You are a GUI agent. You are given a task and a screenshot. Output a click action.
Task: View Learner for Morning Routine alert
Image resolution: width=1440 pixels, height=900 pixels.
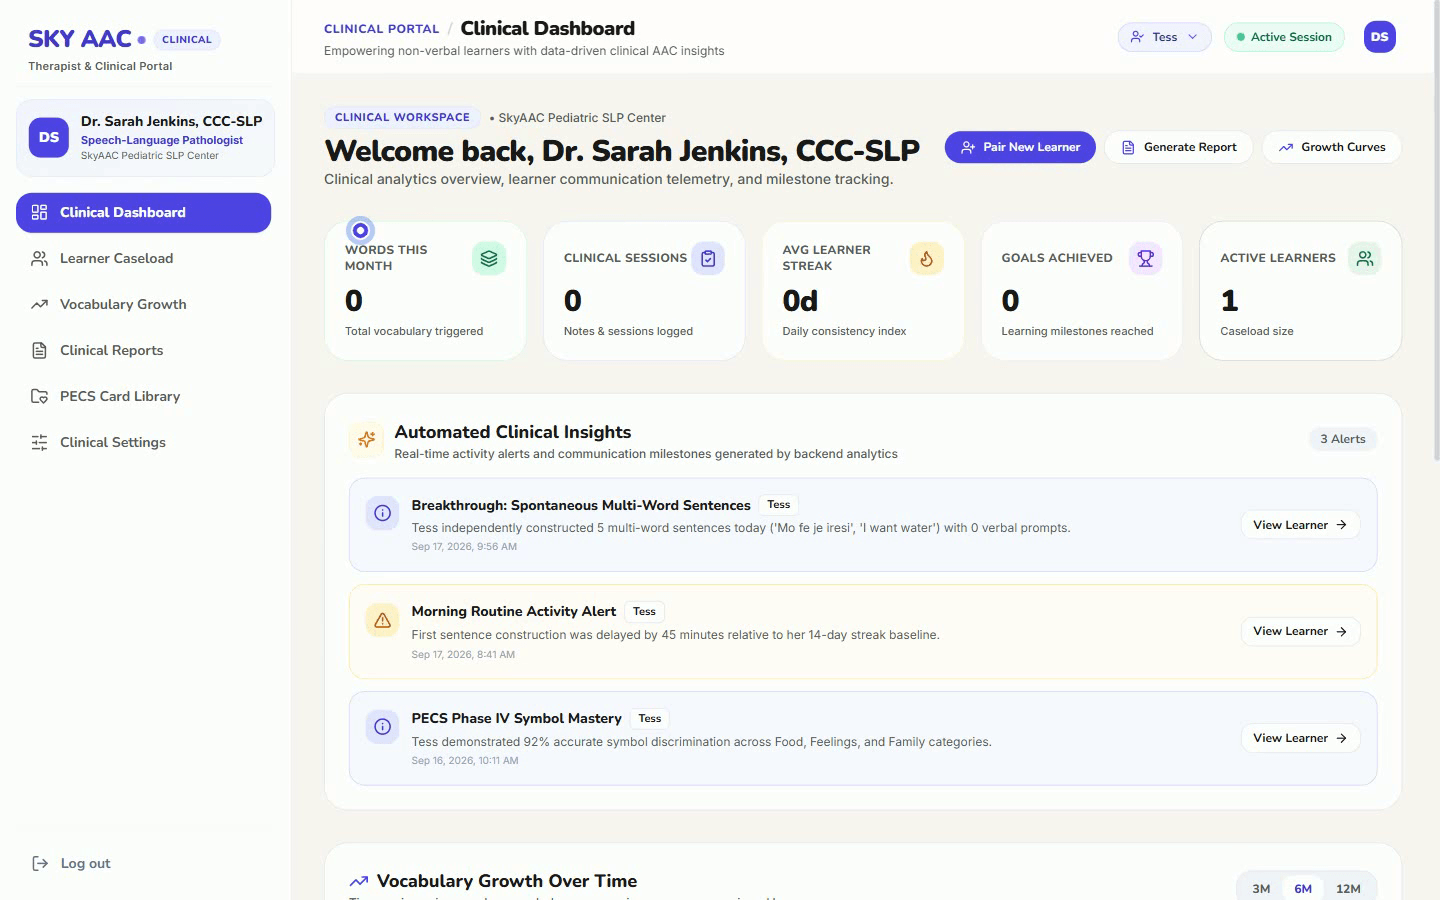pos(1300,631)
